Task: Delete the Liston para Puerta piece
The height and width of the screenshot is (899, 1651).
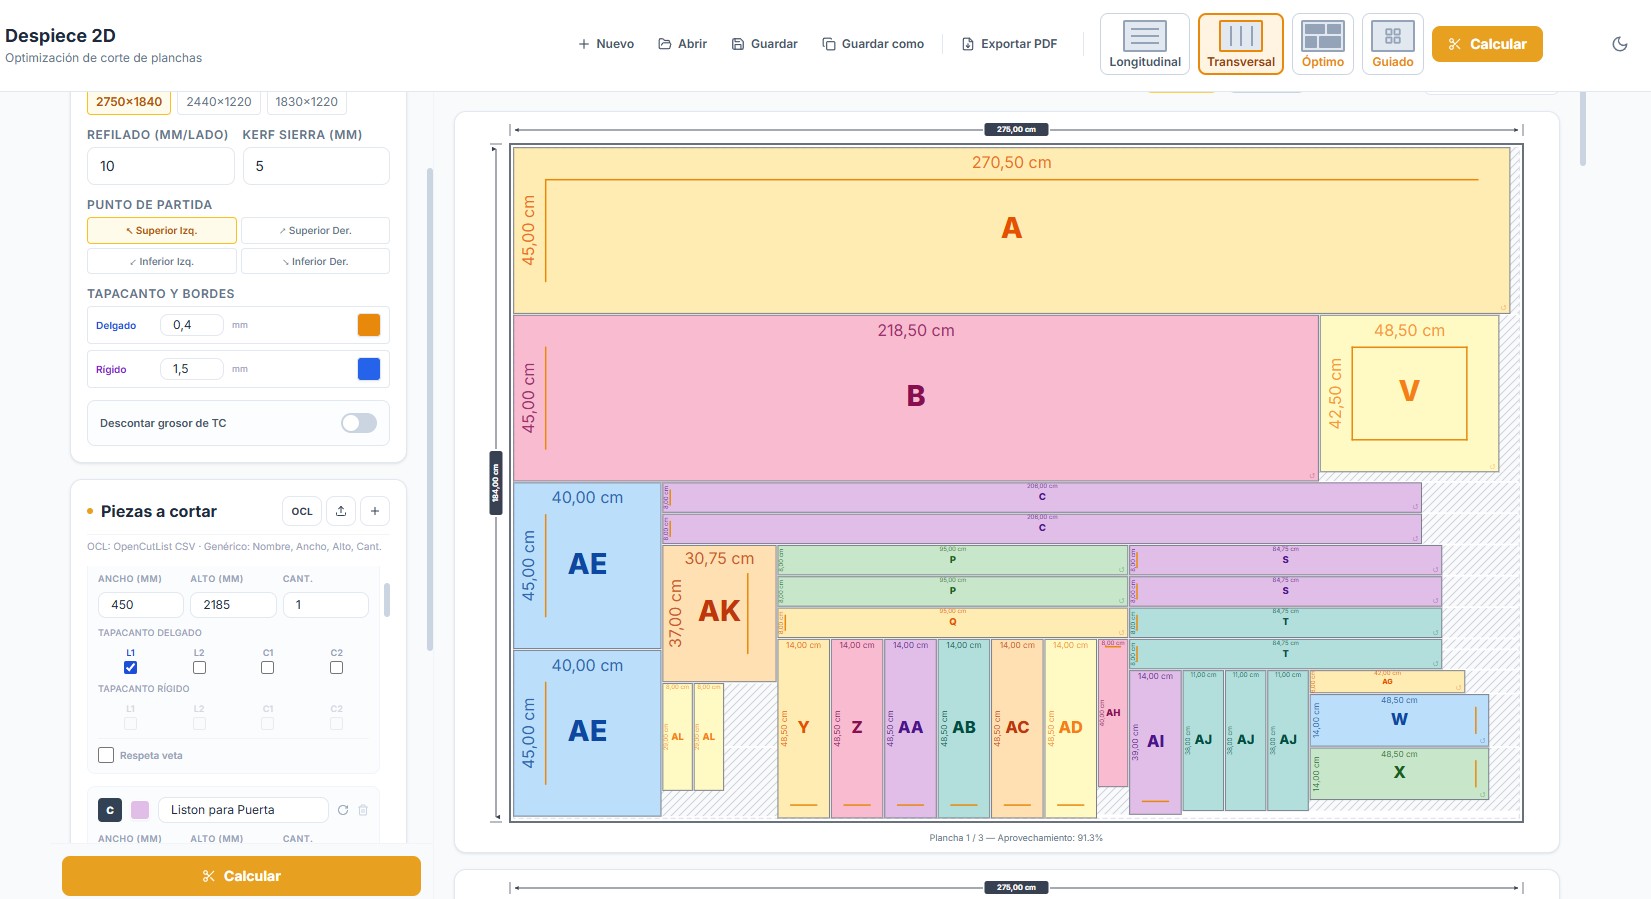Action: pyautogui.click(x=363, y=810)
